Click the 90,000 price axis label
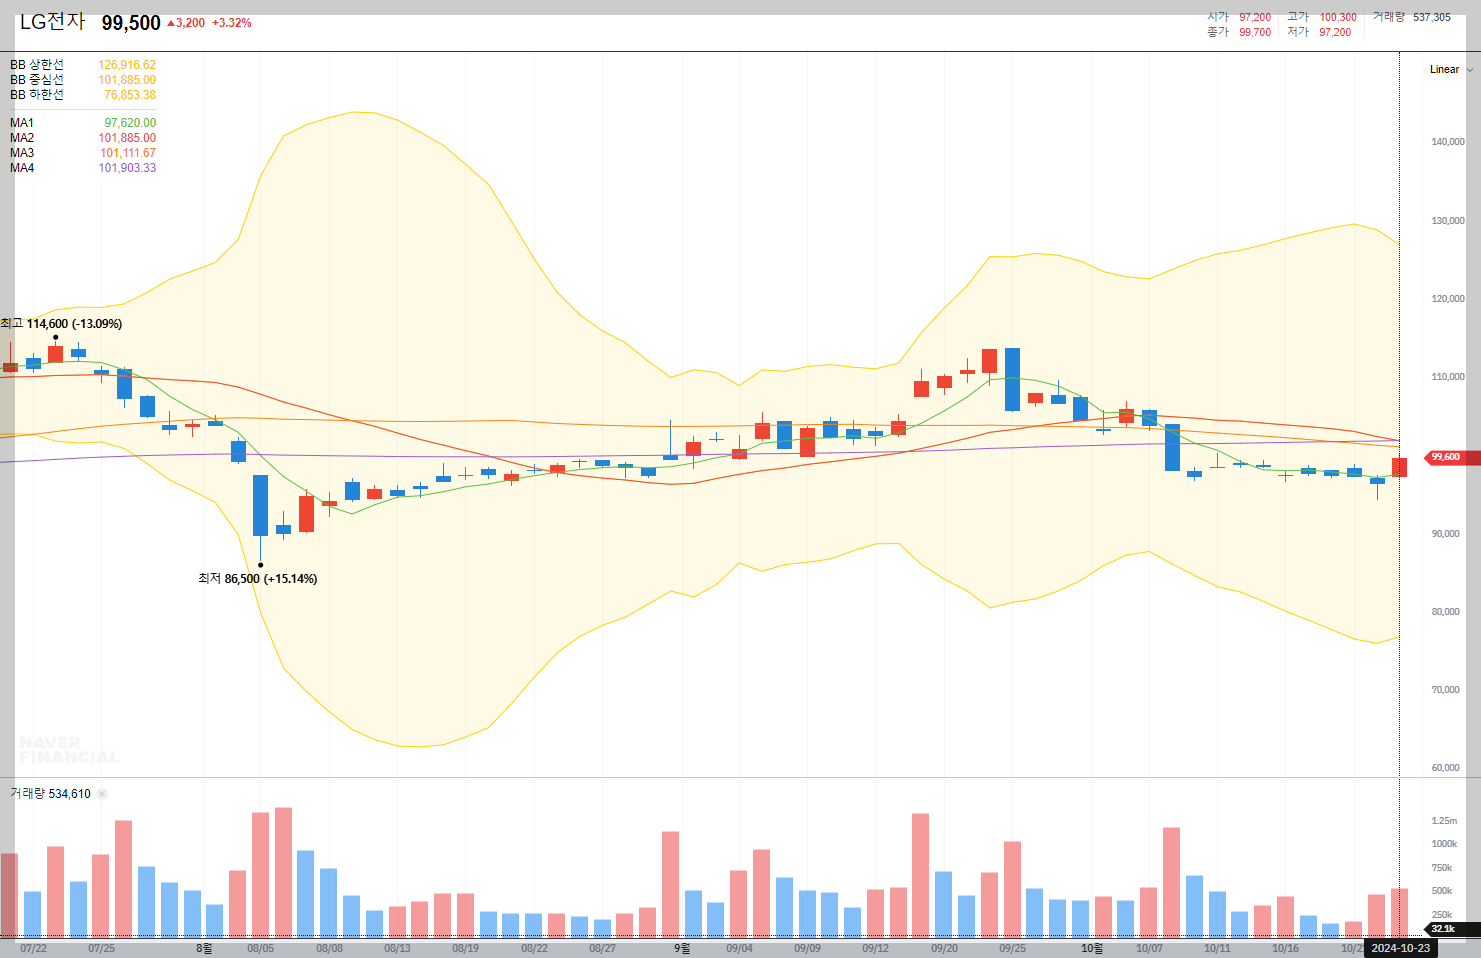This screenshot has height=958, width=1481. tap(1445, 534)
